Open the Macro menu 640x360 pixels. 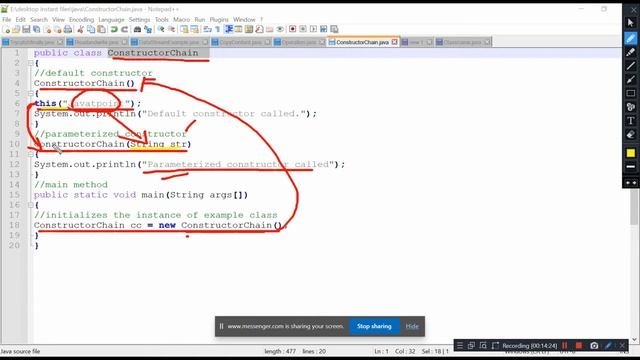181,20
